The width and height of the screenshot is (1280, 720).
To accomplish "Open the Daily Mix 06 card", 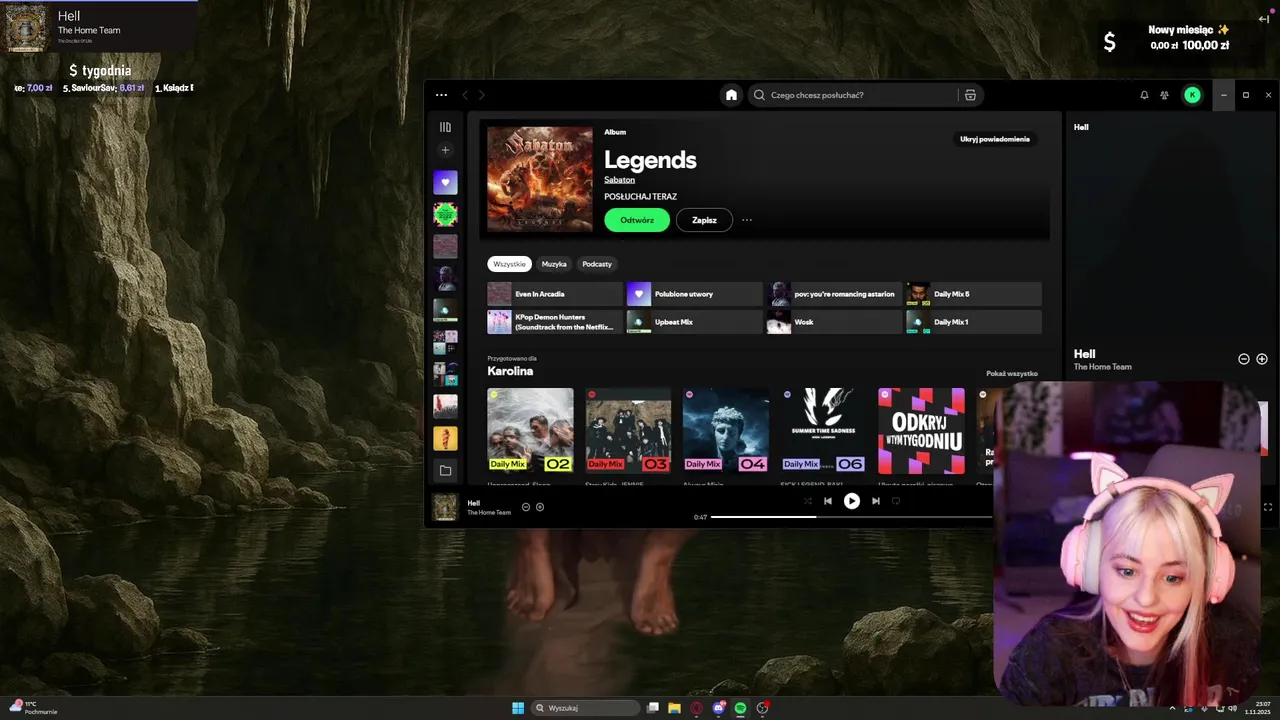I will pyautogui.click(x=823, y=431).
